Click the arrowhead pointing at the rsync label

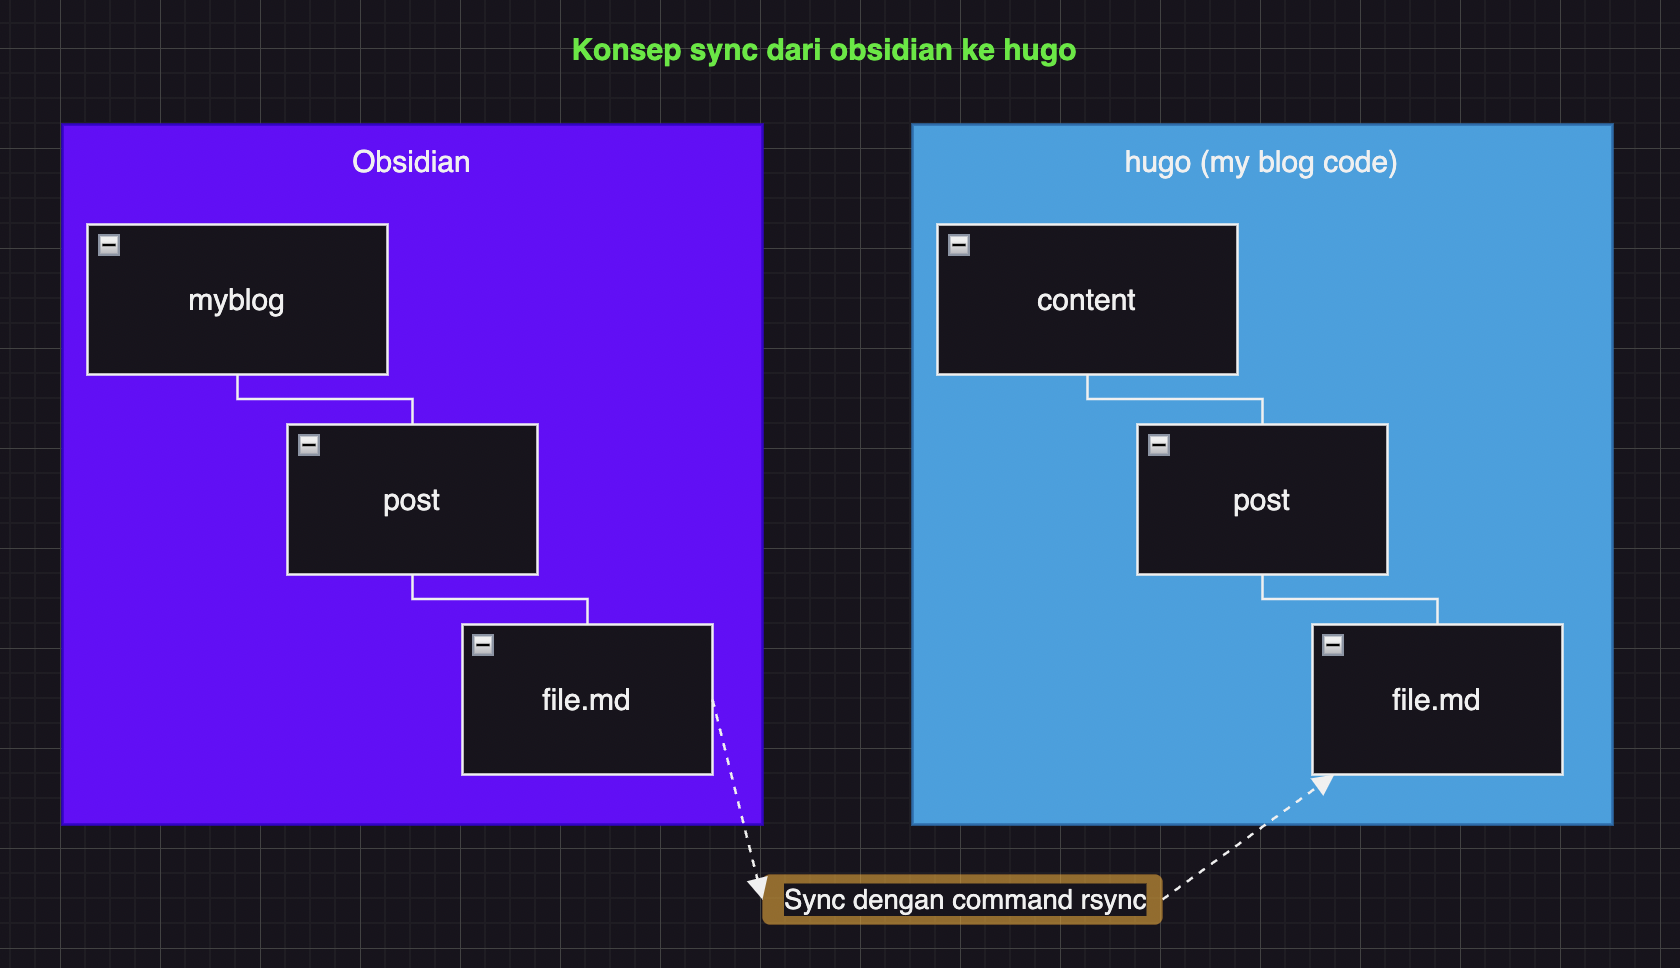click(x=758, y=886)
